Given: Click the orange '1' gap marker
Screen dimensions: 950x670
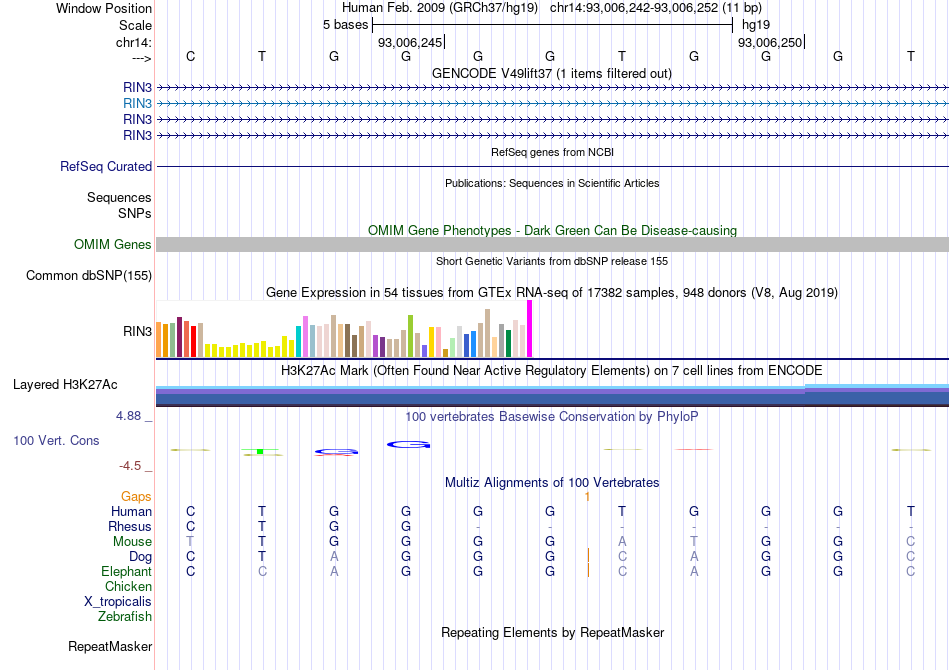Looking at the screenshot, I should pyautogui.click(x=587, y=497).
